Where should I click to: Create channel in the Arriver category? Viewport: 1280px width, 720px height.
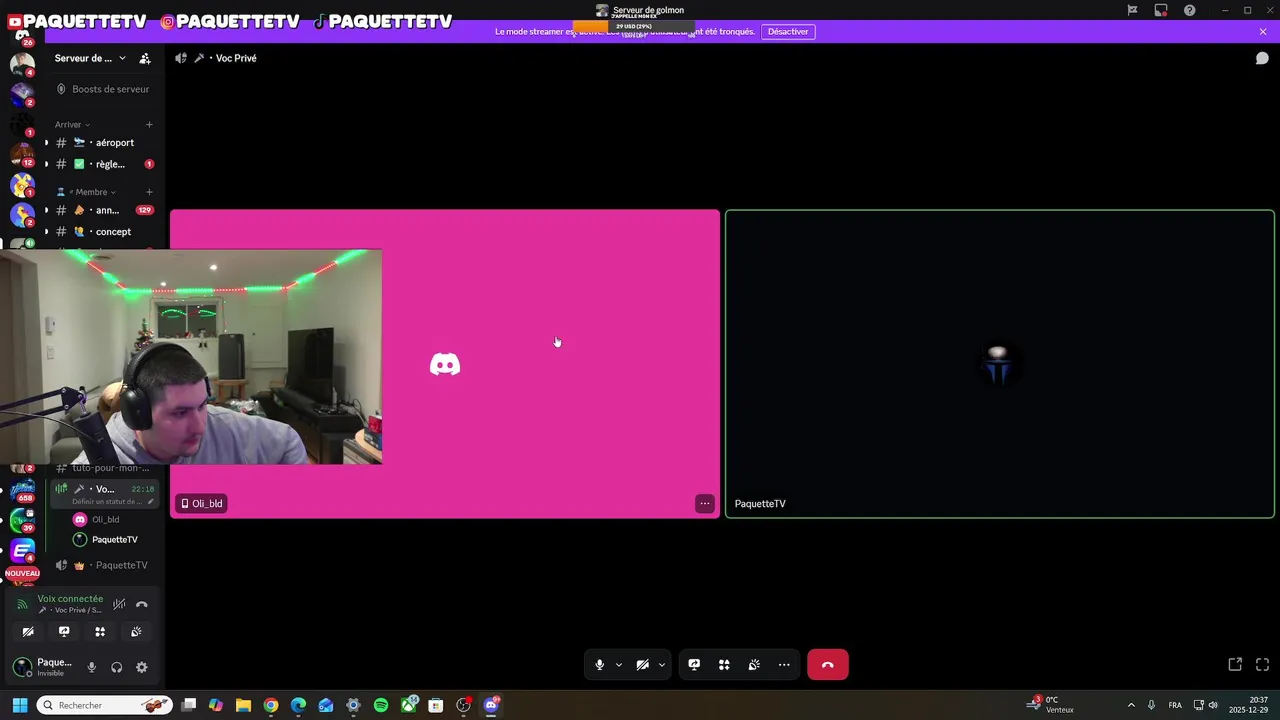point(149,125)
